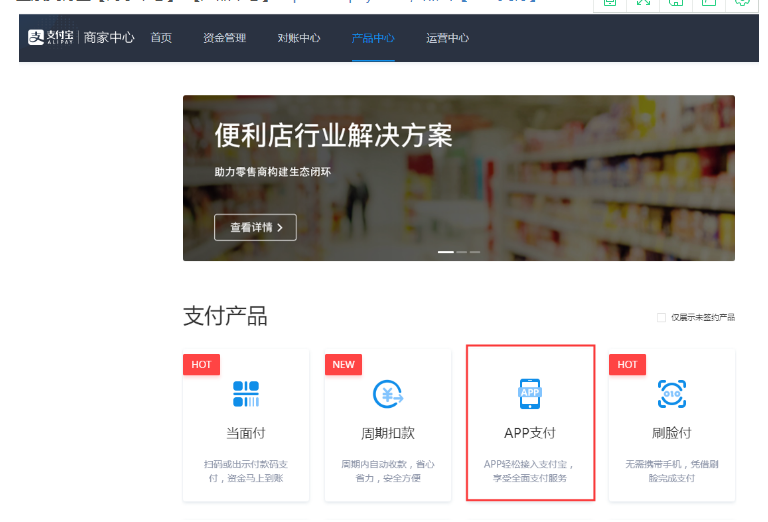Click the Alipay 支付宝 logo
Image resolution: width=768 pixels, height=522 pixels.
click(x=50, y=37)
